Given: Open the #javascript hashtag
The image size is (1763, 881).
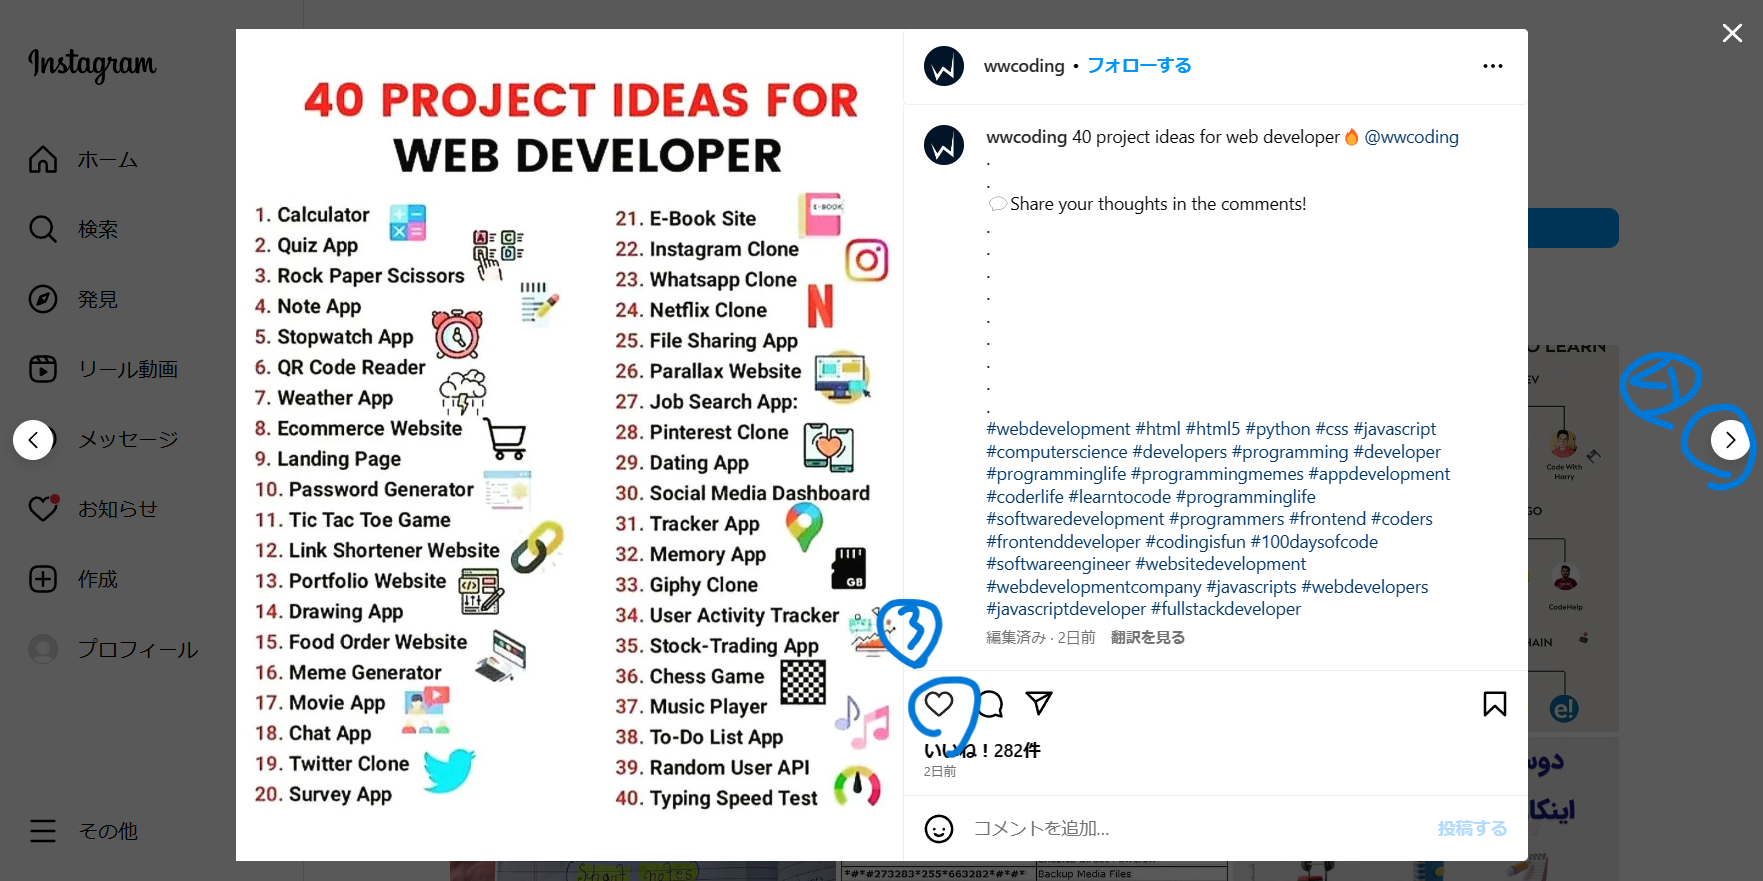Looking at the screenshot, I should point(1394,429).
